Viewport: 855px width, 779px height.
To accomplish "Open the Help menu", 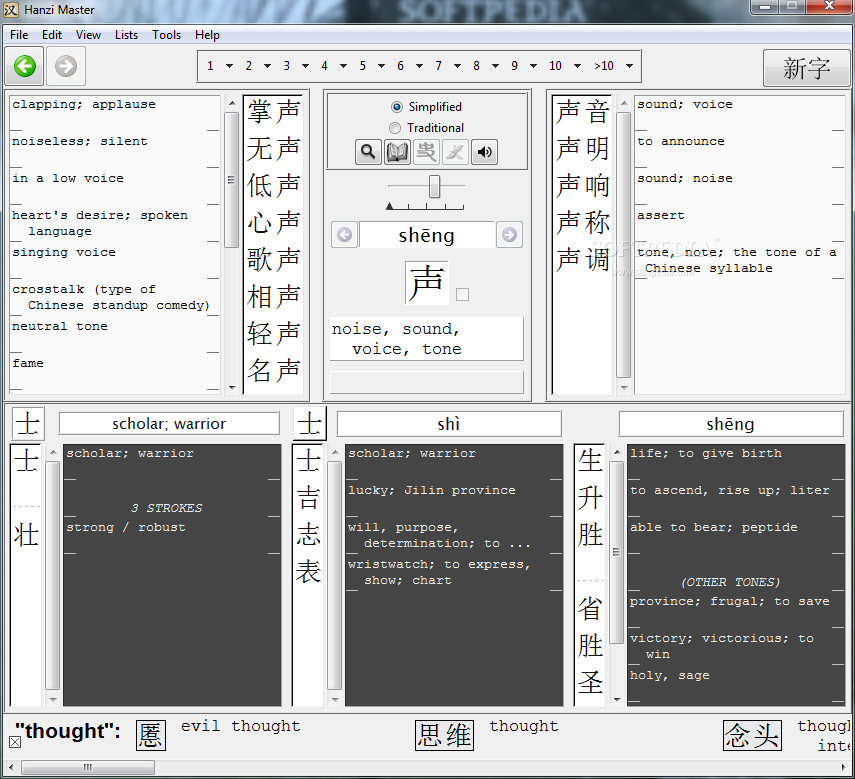I will [x=207, y=35].
